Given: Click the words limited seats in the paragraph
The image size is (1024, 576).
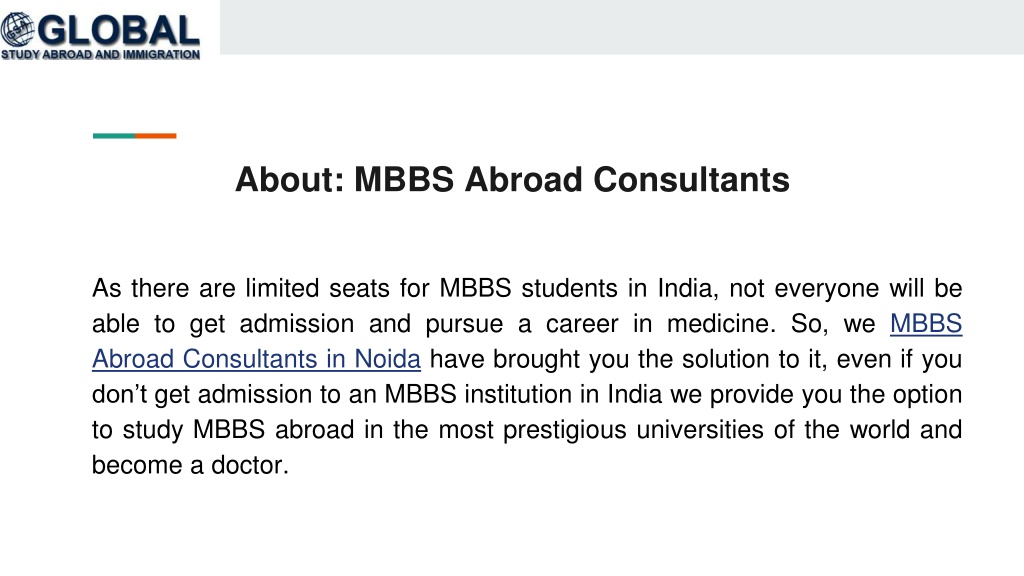Looking at the screenshot, I should pos(317,289).
